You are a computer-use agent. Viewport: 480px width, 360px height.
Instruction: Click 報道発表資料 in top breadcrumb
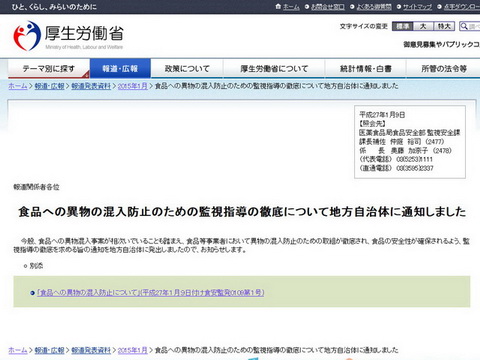point(91,86)
